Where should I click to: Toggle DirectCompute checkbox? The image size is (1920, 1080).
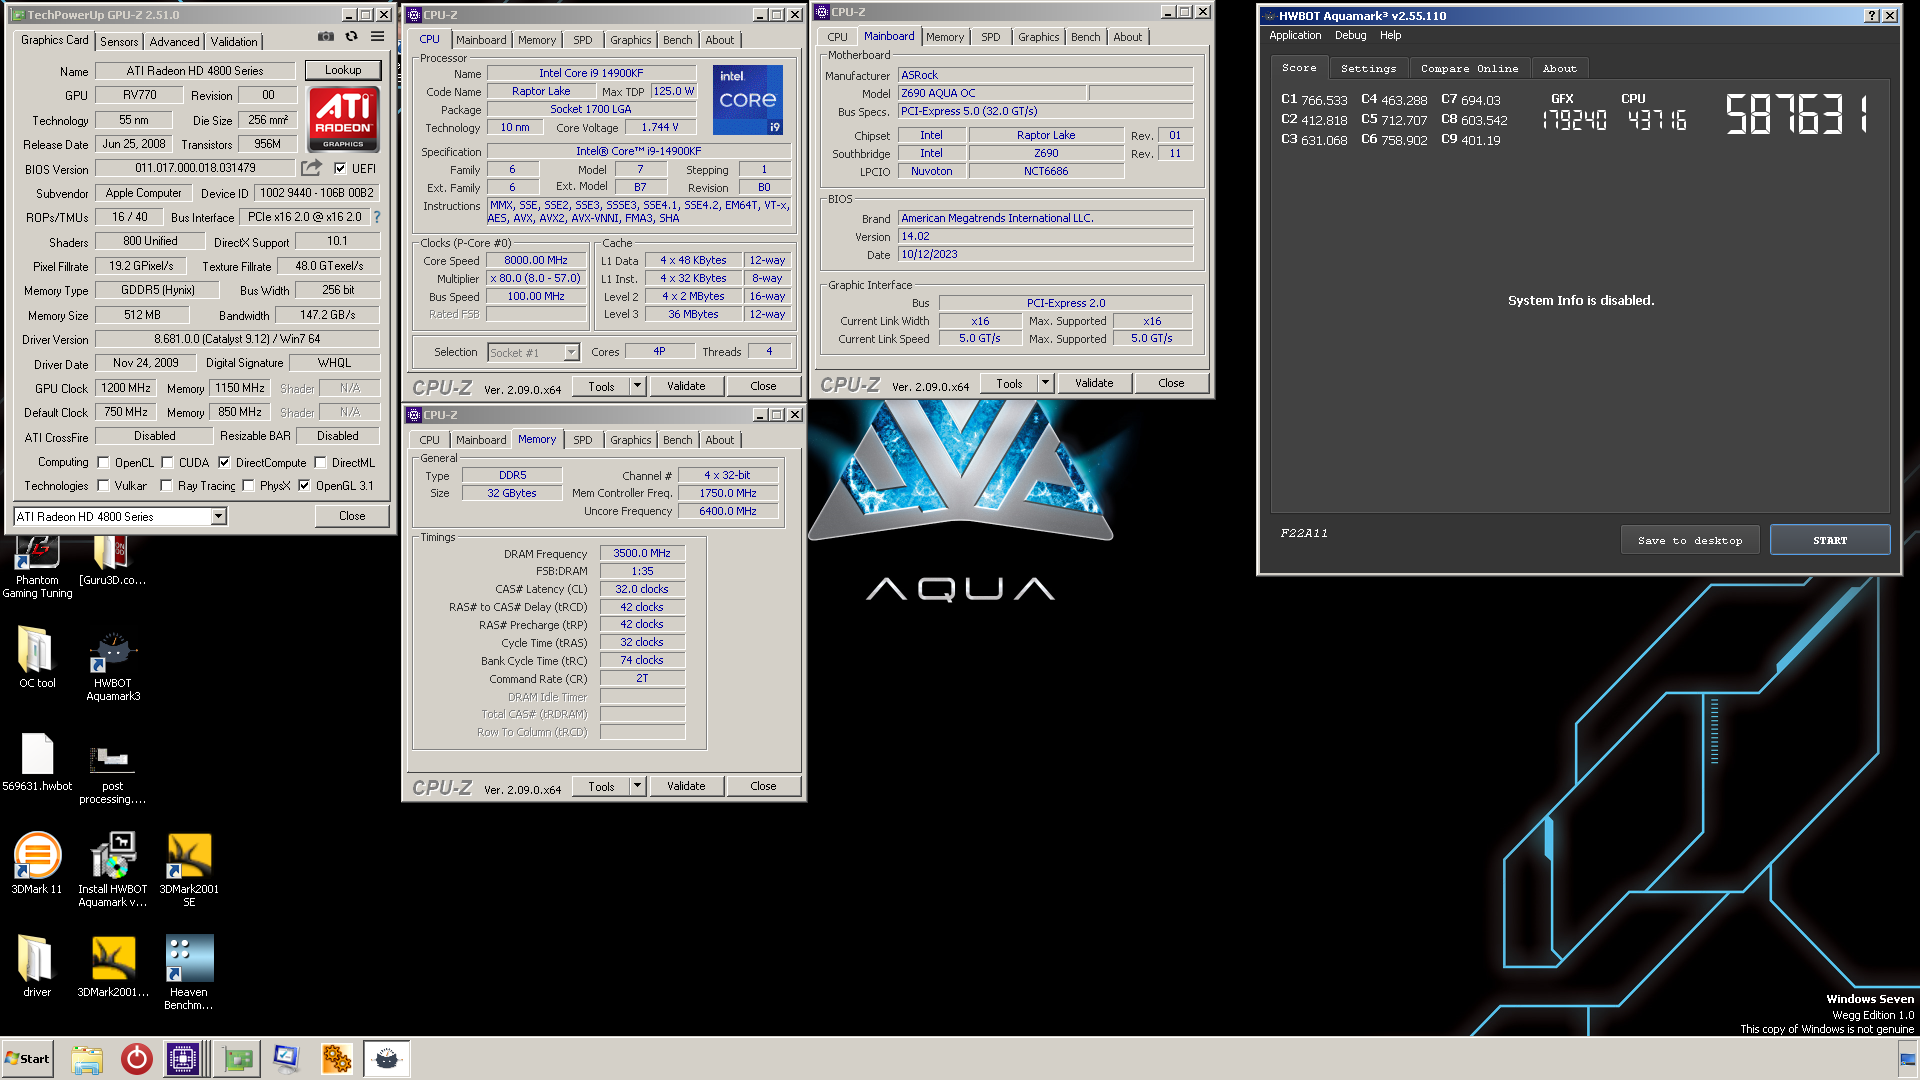click(x=224, y=463)
